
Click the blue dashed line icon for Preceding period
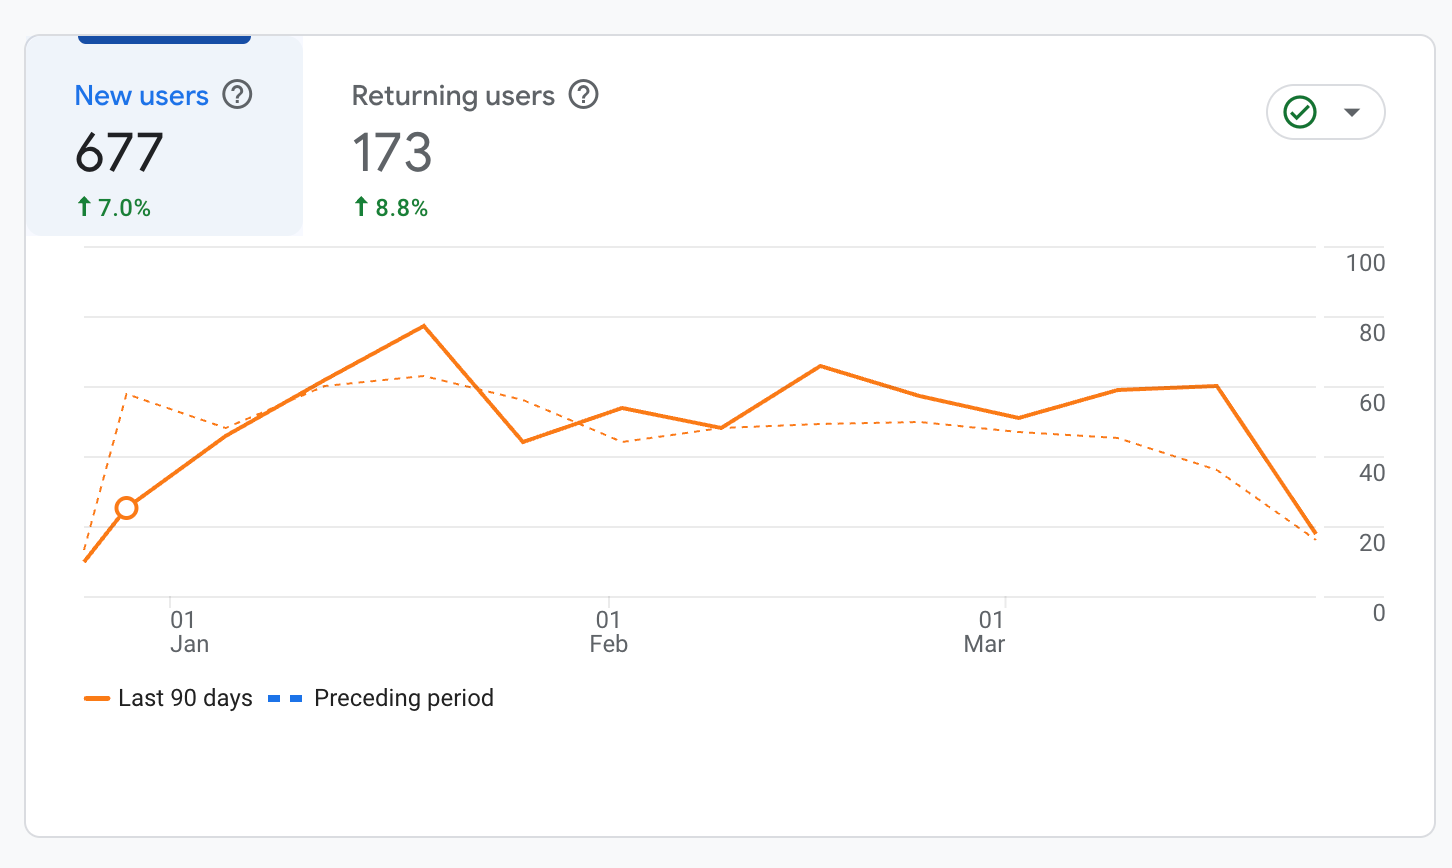click(x=283, y=698)
